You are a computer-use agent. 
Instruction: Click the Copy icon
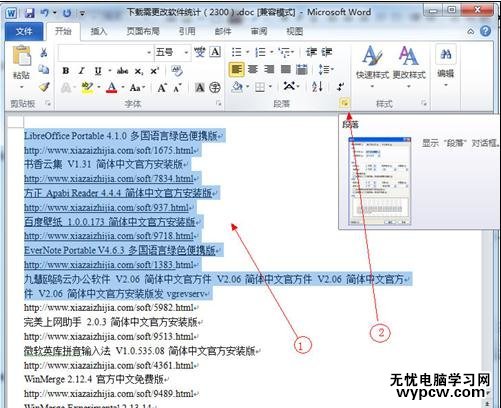[44, 69]
